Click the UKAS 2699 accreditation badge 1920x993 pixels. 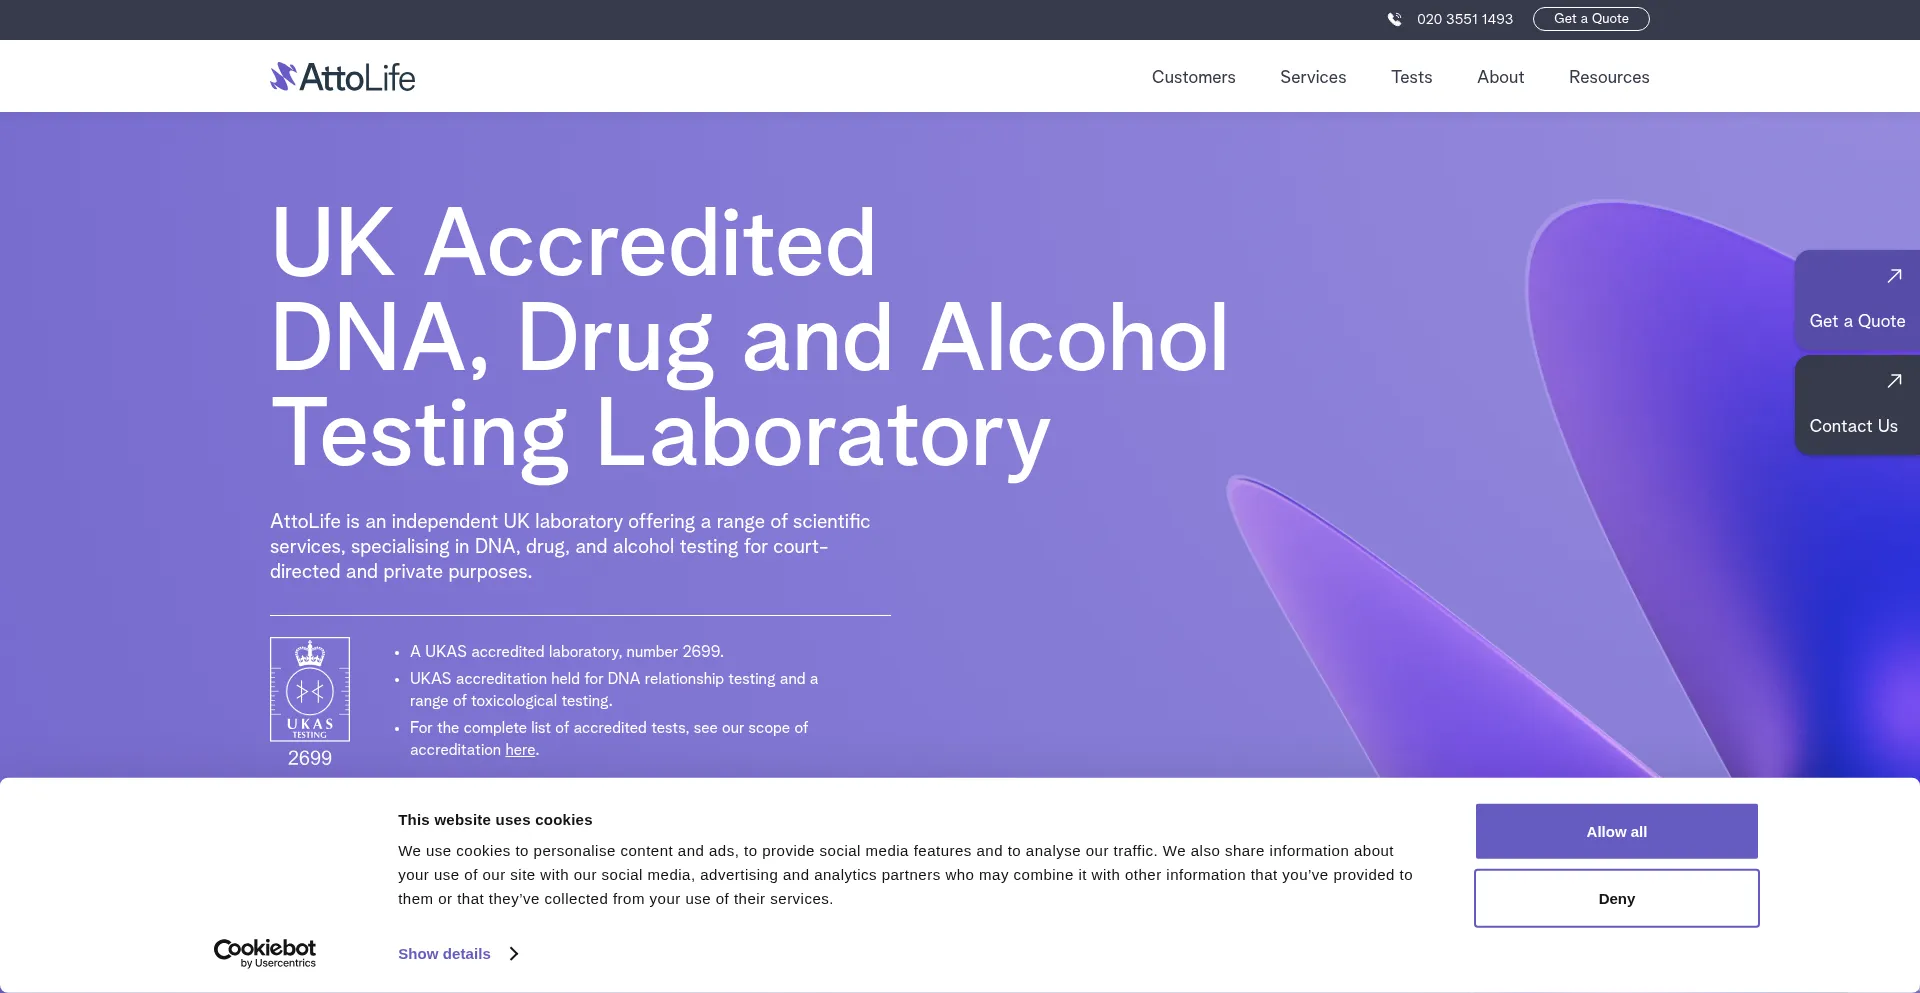click(x=310, y=703)
